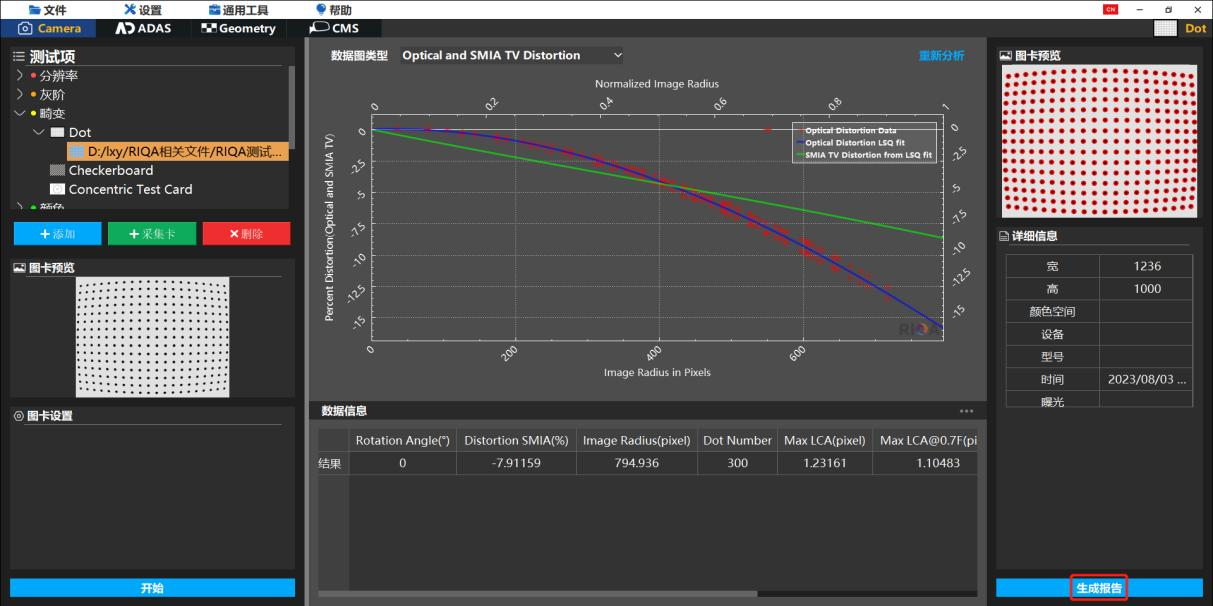Screen dimensions: 1213x606
Task: Click the 添加 button
Action: 58,233
